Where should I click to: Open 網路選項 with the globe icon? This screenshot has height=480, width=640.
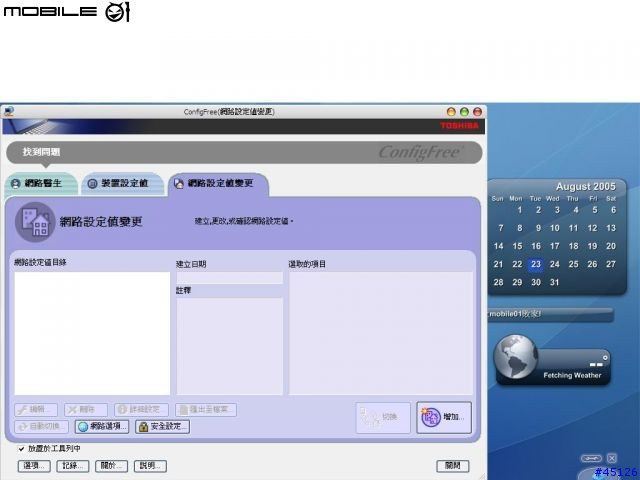[x=102, y=427]
